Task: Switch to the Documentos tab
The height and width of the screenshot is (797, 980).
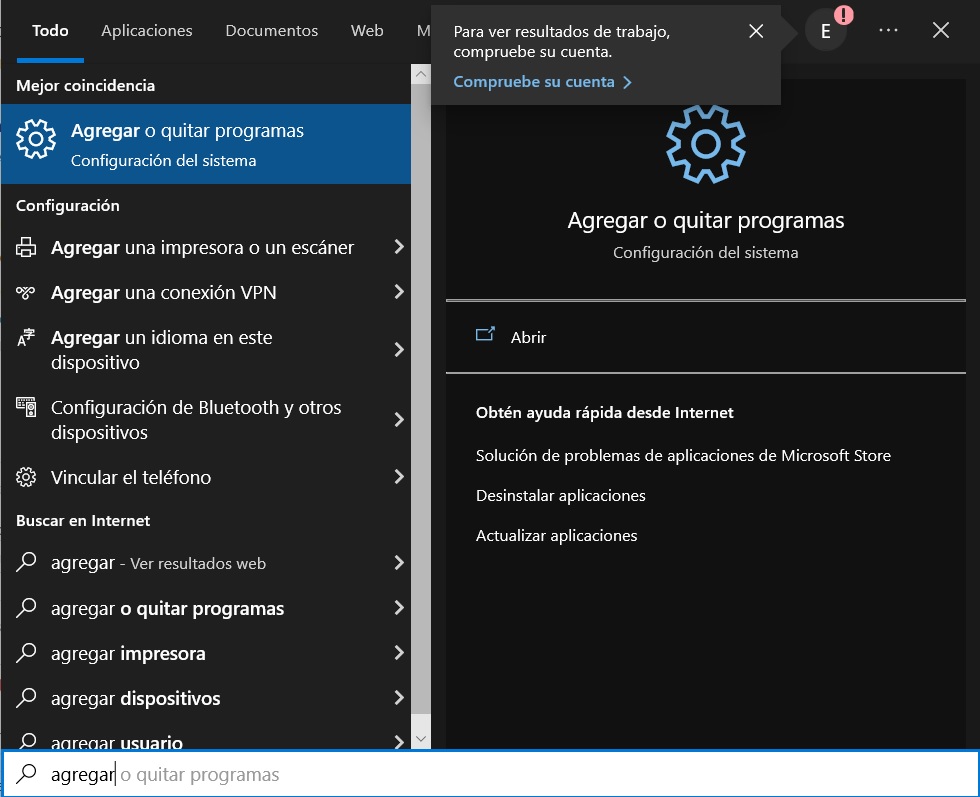Action: click(x=271, y=31)
